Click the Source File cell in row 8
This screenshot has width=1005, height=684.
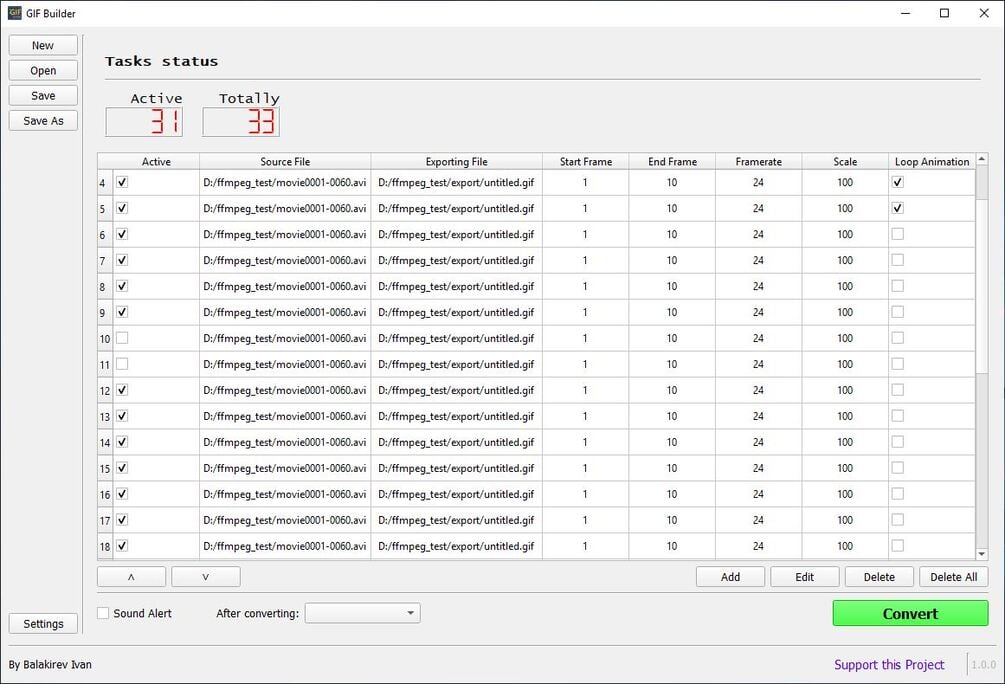(285, 286)
